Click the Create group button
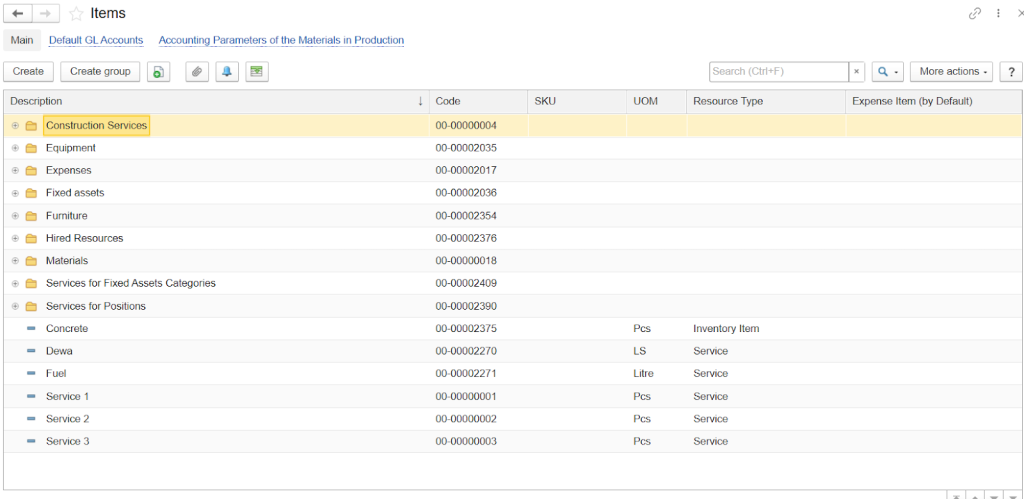This screenshot has height=499, width=1024. pyautogui.click(x=100, y=72)
